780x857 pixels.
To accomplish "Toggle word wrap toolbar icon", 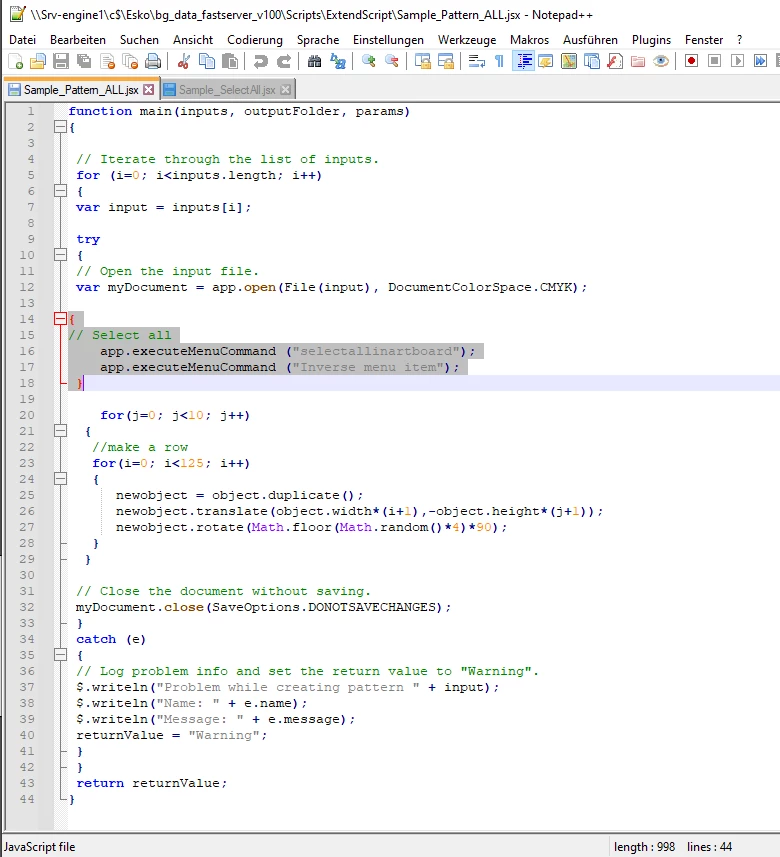I will (x=476, y=61).
